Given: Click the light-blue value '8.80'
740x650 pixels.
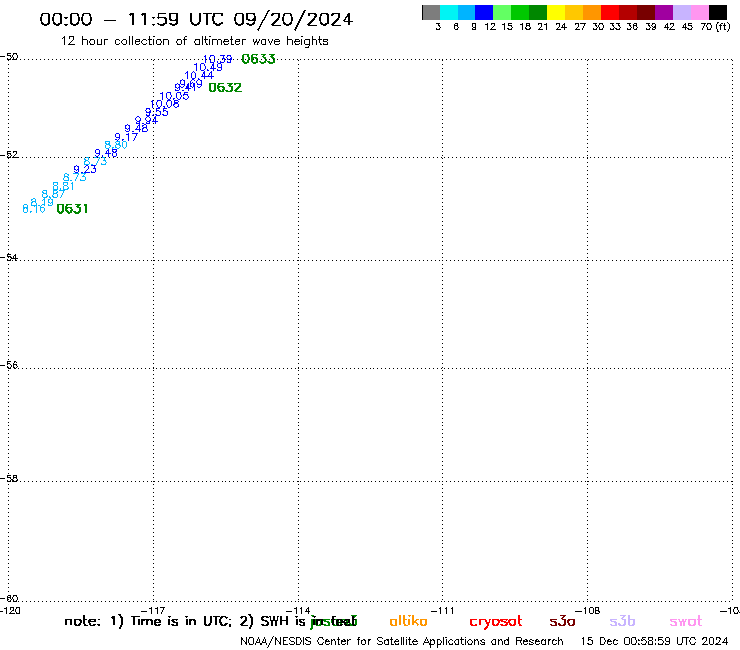Looking at the screenshot, I should (116, 144).
